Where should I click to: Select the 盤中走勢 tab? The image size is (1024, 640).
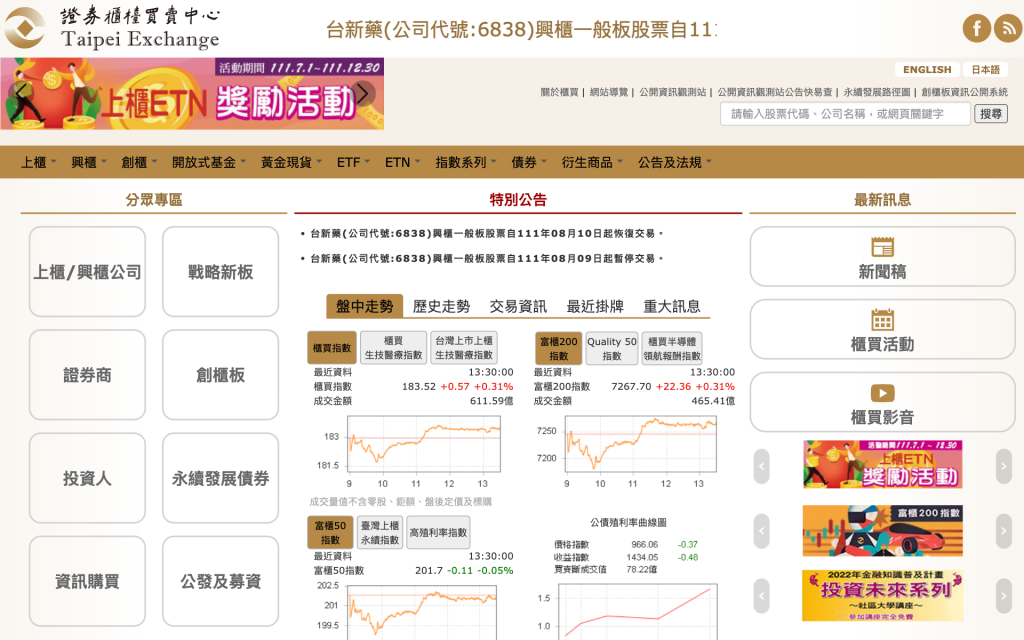[364, 306]
